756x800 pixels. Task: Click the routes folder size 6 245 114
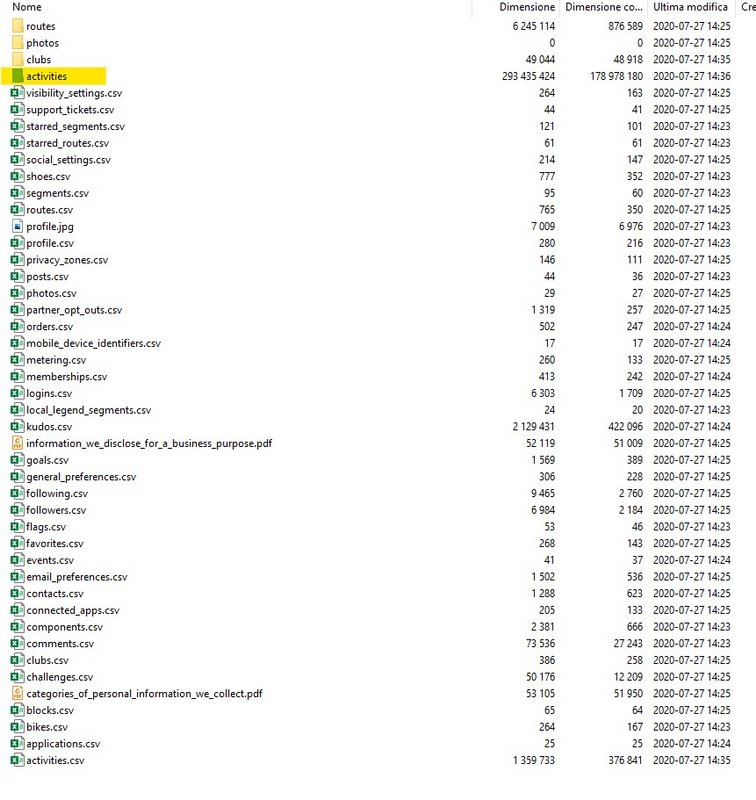pos(534,26)
